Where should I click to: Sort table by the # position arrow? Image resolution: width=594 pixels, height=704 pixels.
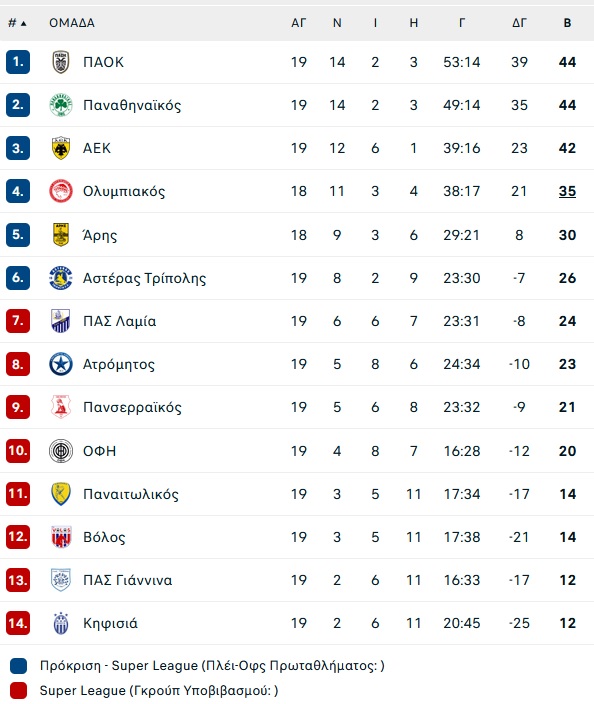click(x=18, y=23)
